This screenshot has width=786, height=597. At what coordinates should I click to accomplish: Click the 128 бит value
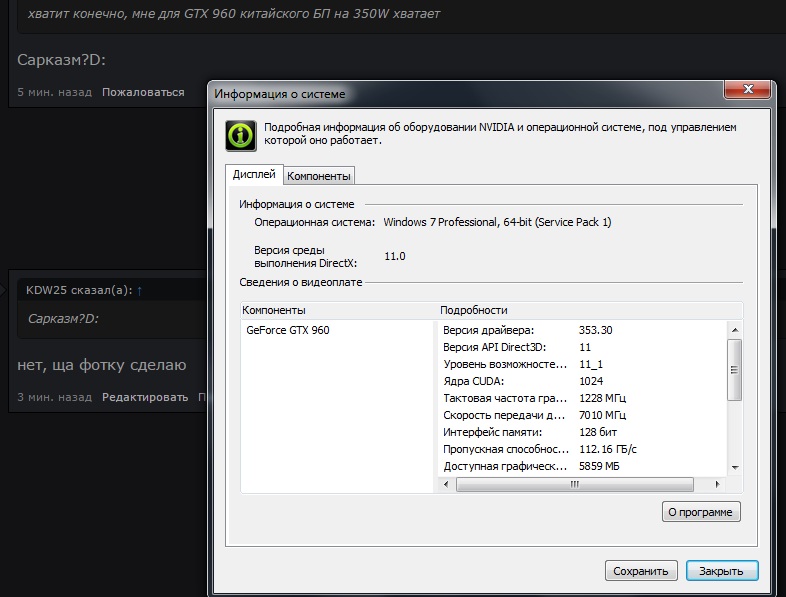pyautogui.click(x=598, y=432)
